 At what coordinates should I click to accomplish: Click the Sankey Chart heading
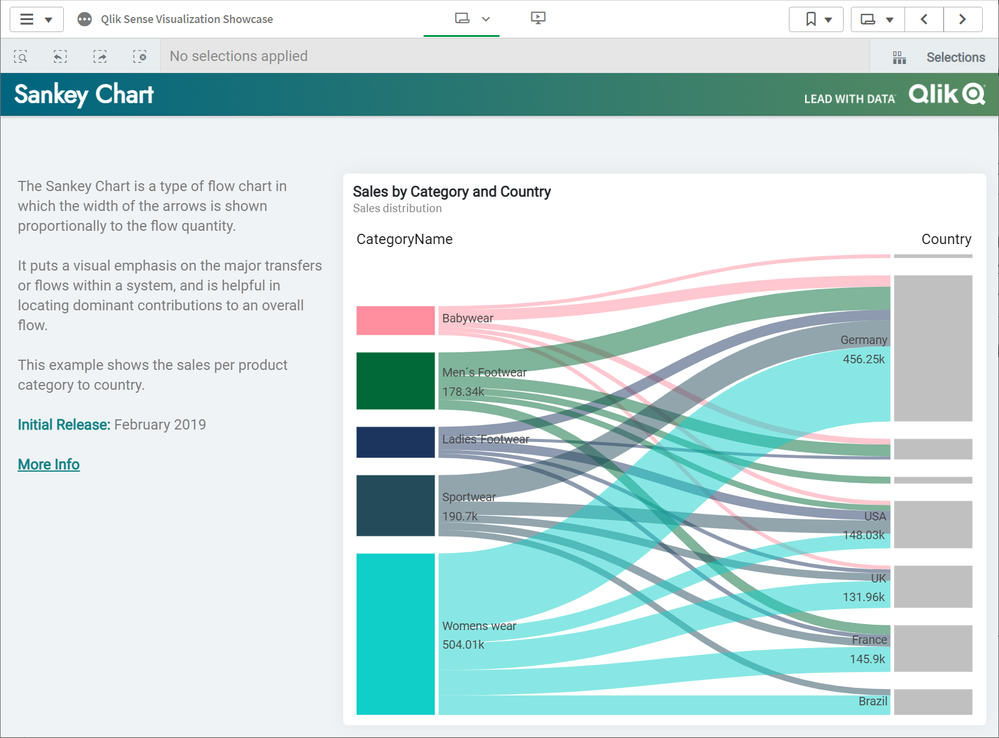pos(84,94)
